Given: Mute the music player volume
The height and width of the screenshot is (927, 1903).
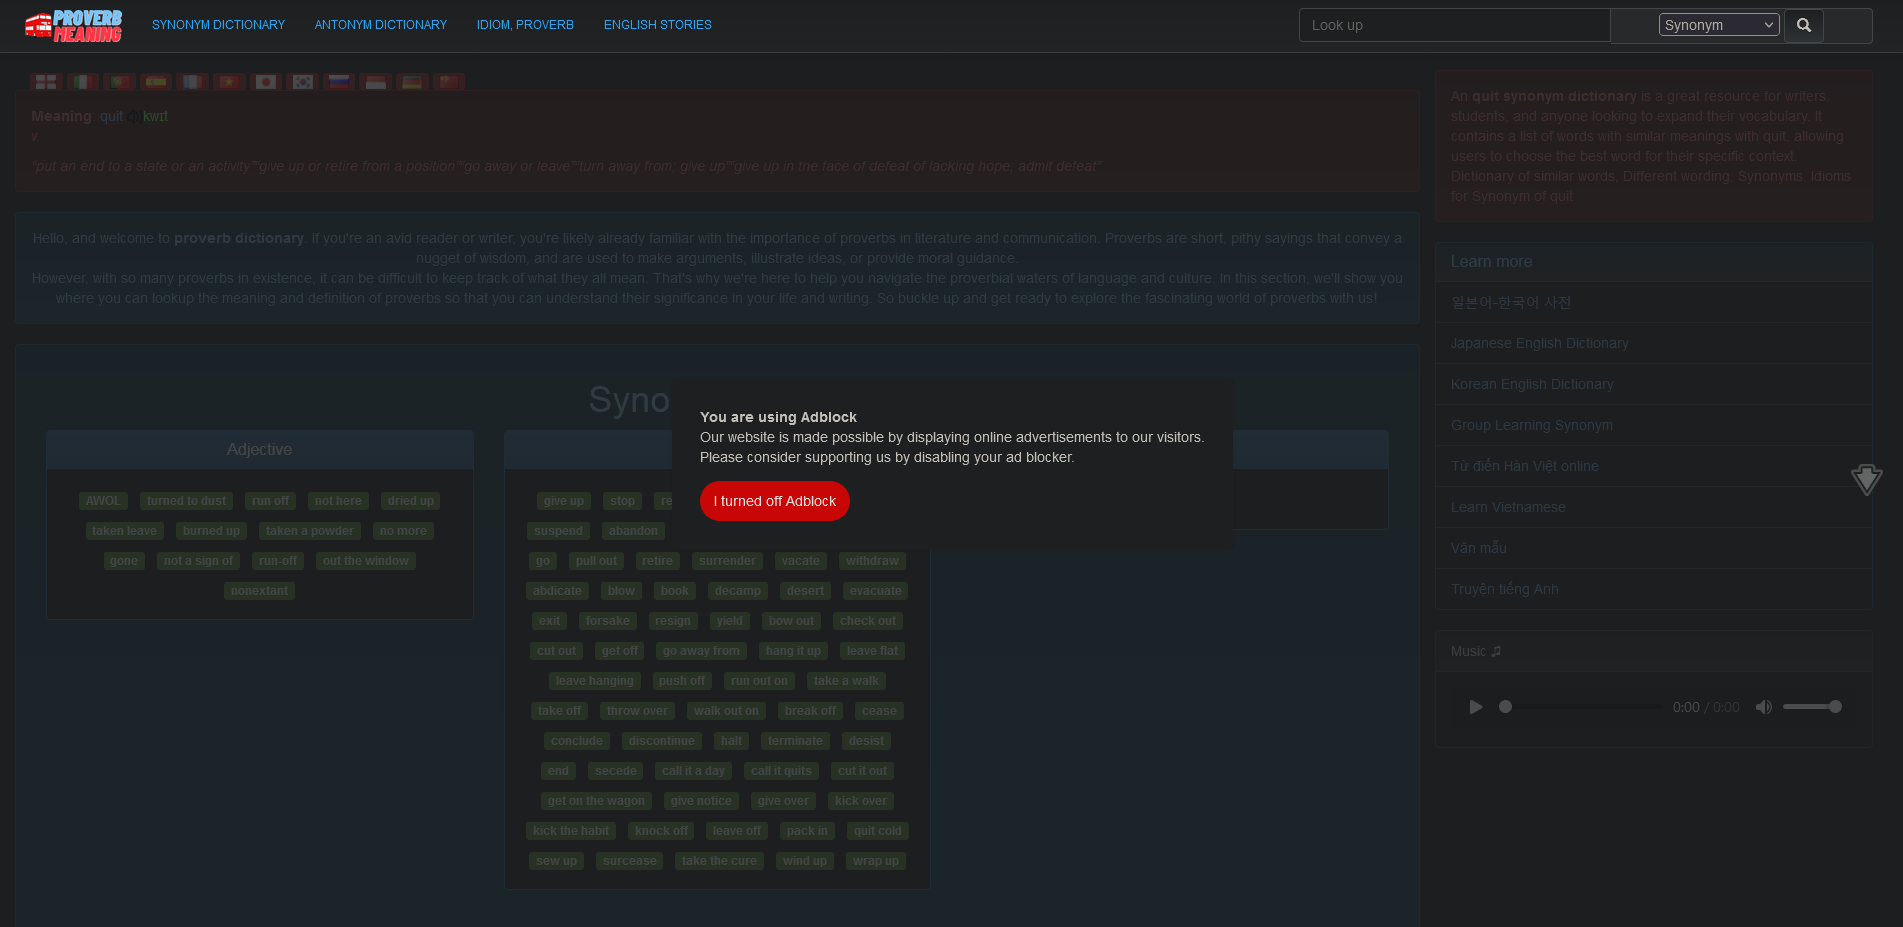Looking at the screenshot, I should click(x=1764, y=707).
